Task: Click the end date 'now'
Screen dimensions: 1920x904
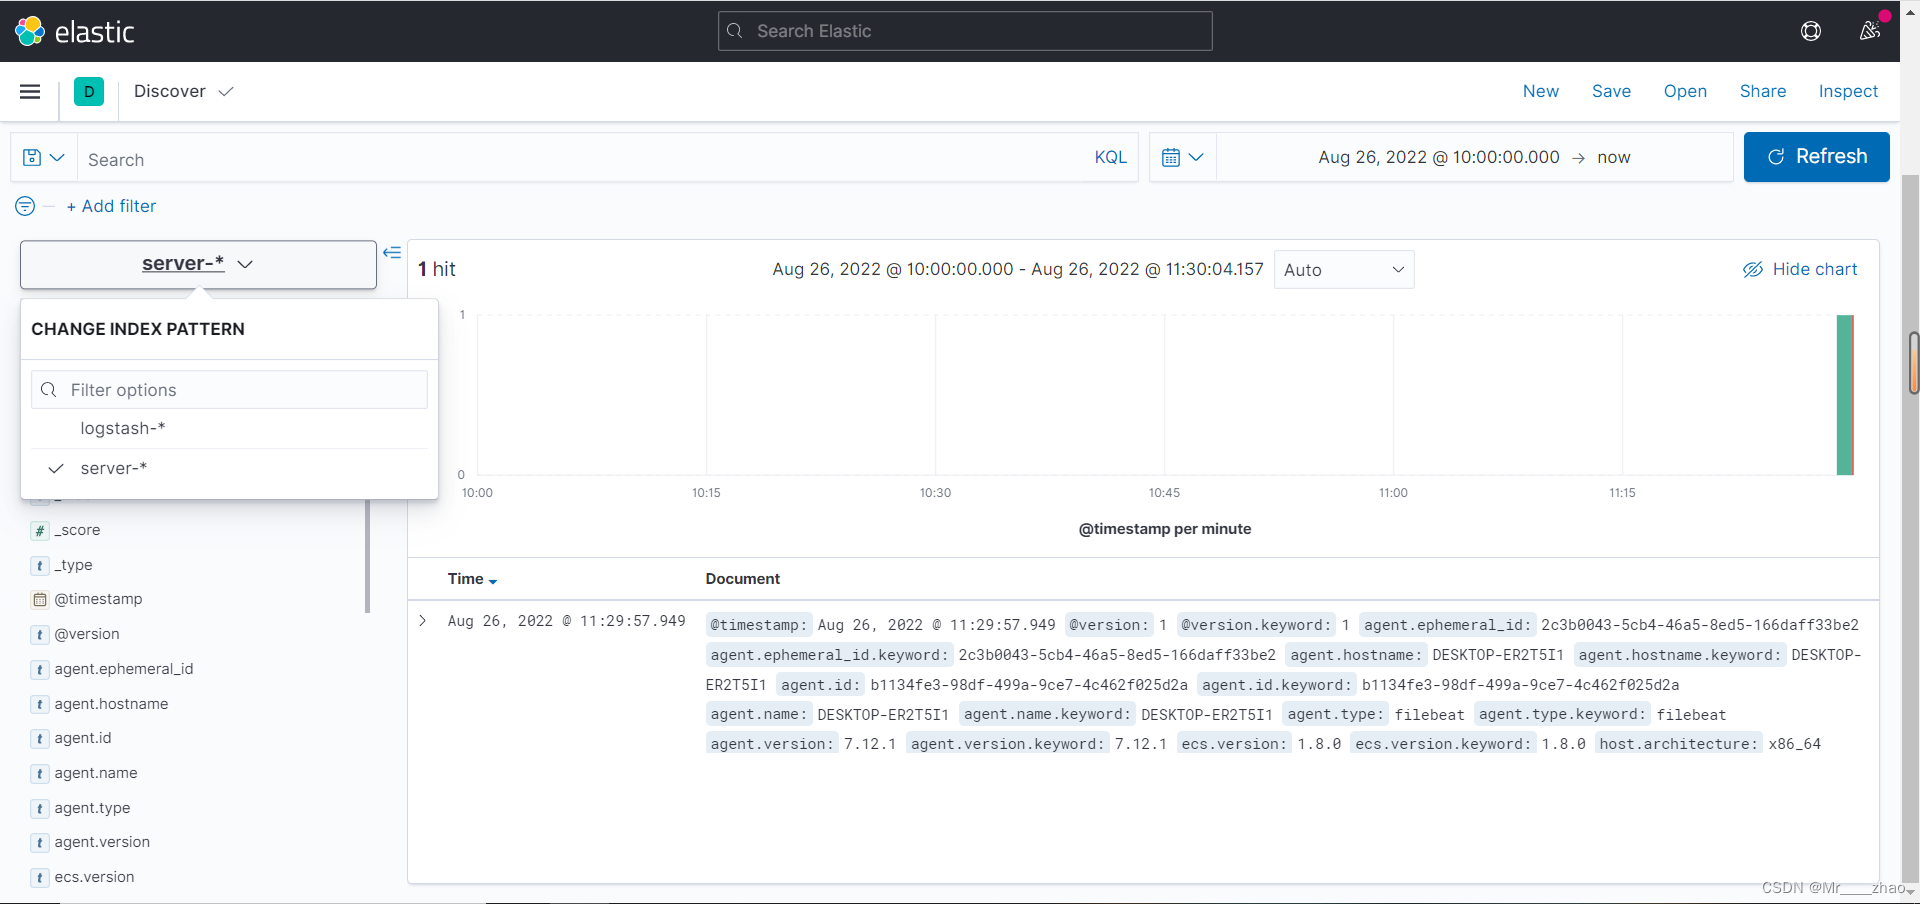Action: point(1614,157)
